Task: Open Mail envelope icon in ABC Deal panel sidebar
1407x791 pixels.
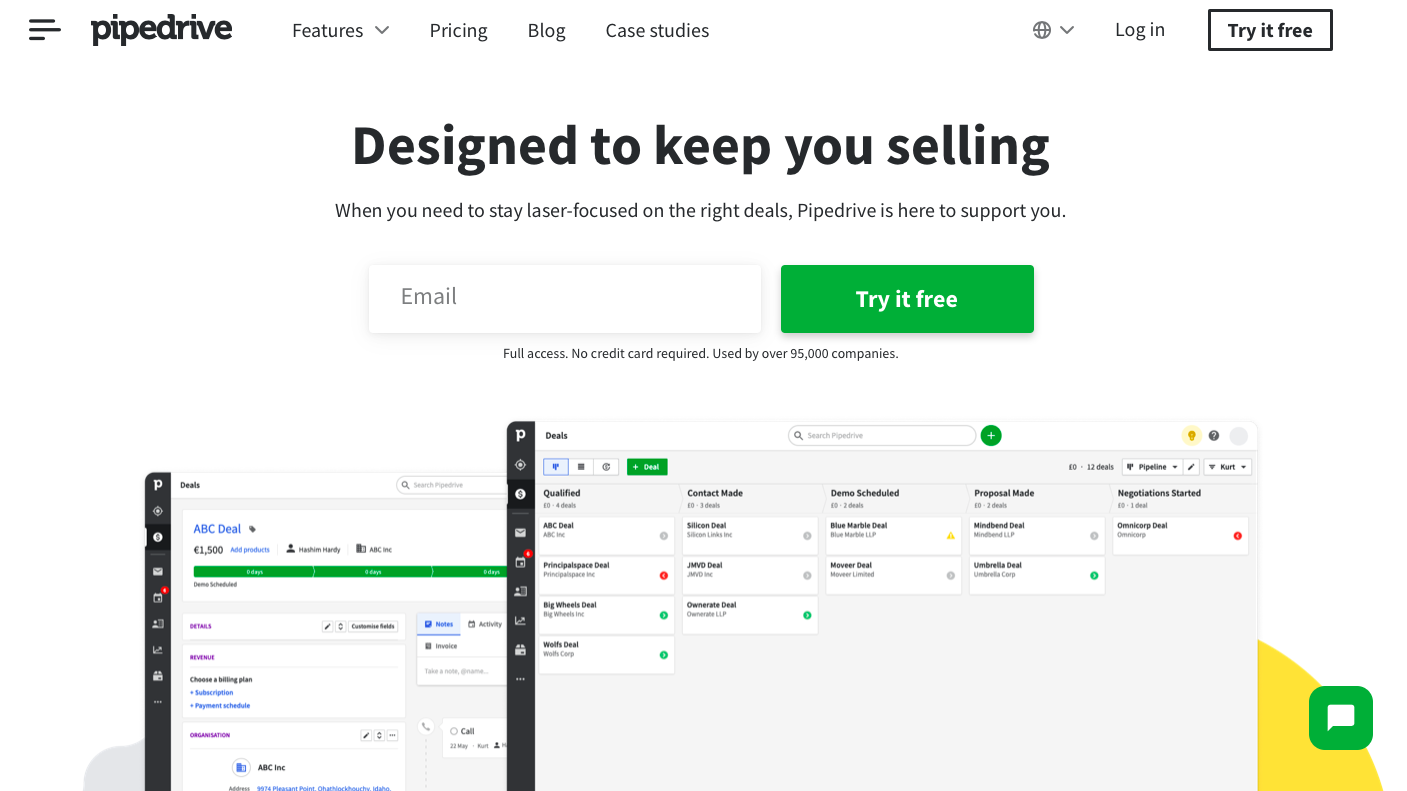Action: click(x=158, y=571)
